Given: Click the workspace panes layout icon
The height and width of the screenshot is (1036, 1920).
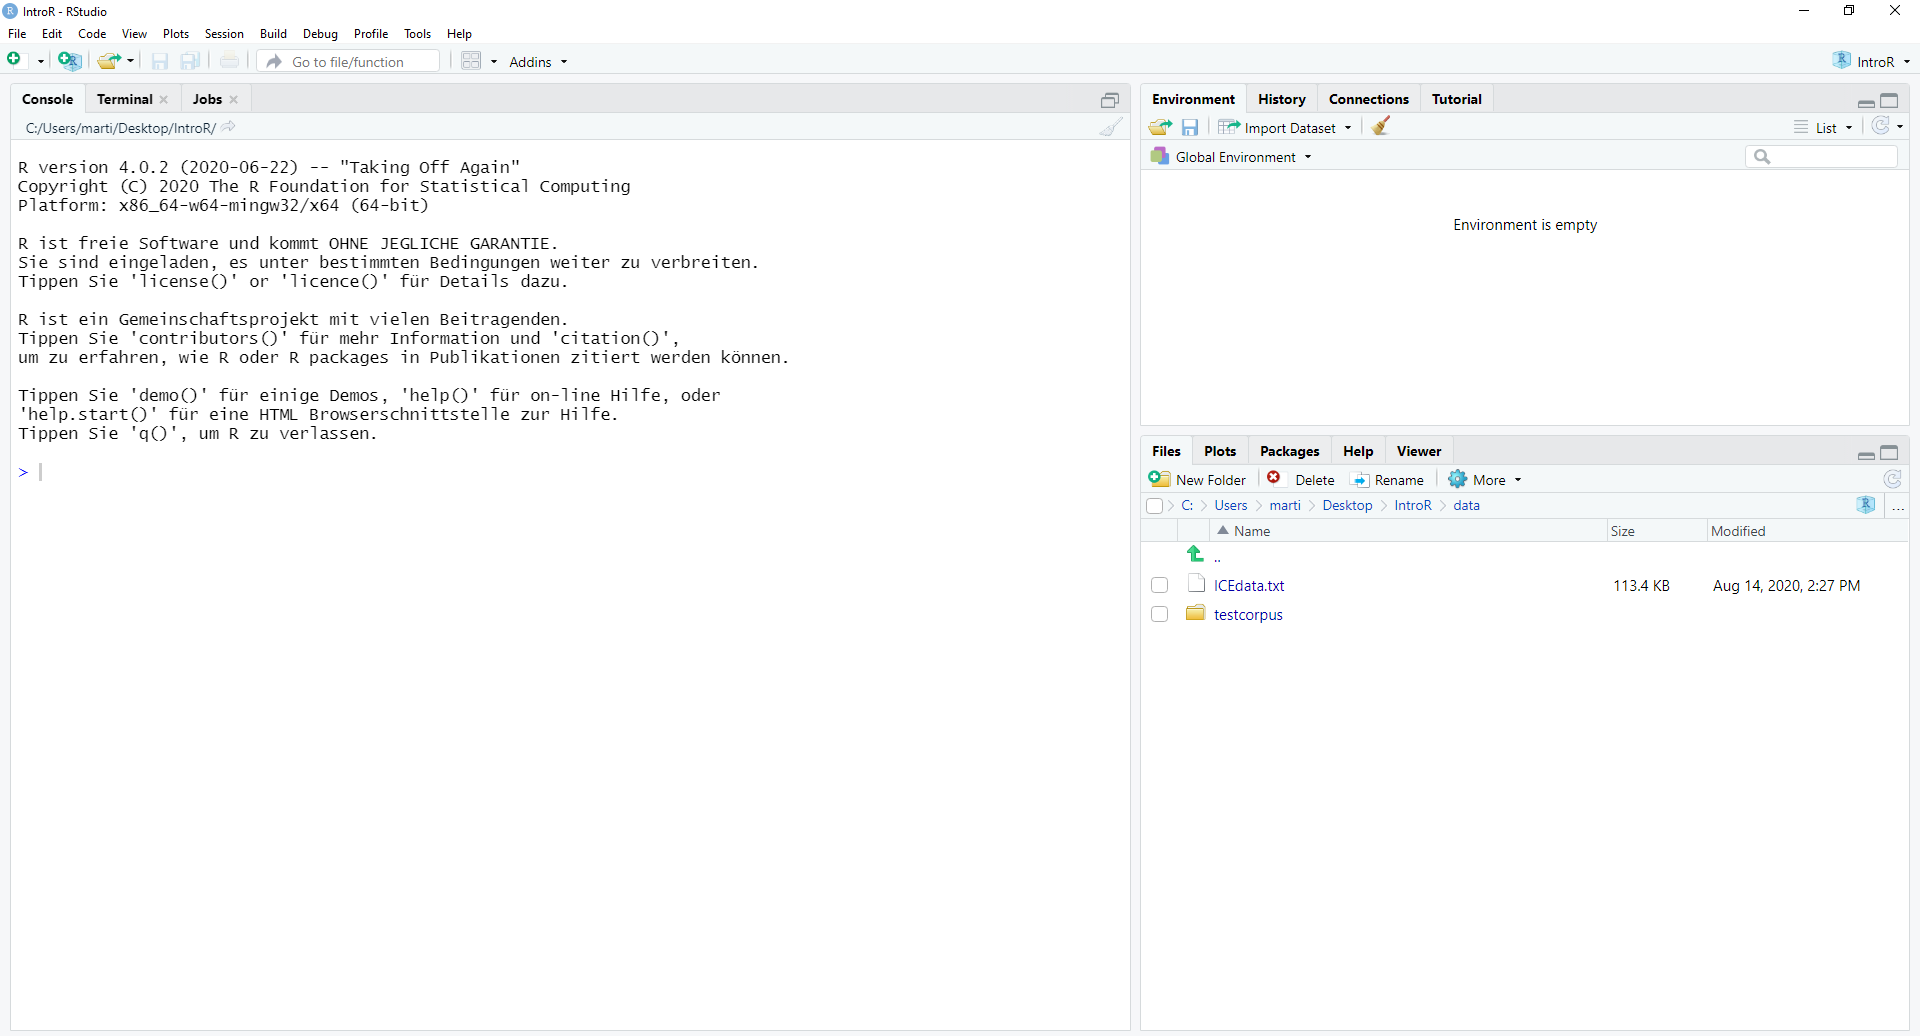Looking at the screenshot, I should point(471,61).
